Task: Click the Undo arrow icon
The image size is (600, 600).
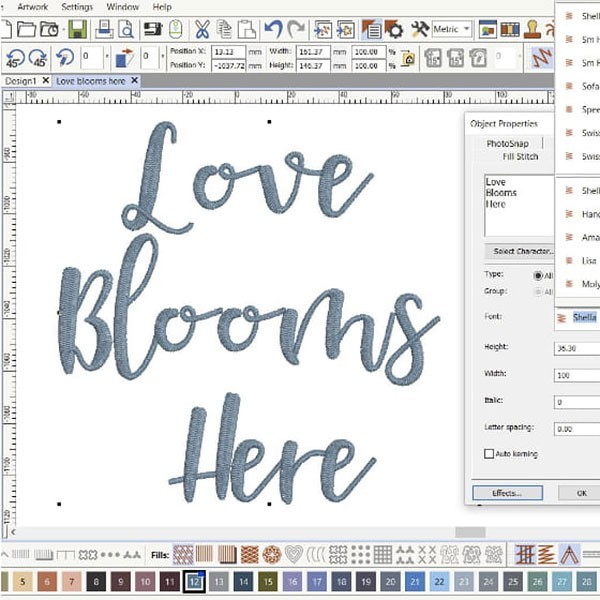Action: [x=273, y=29]
